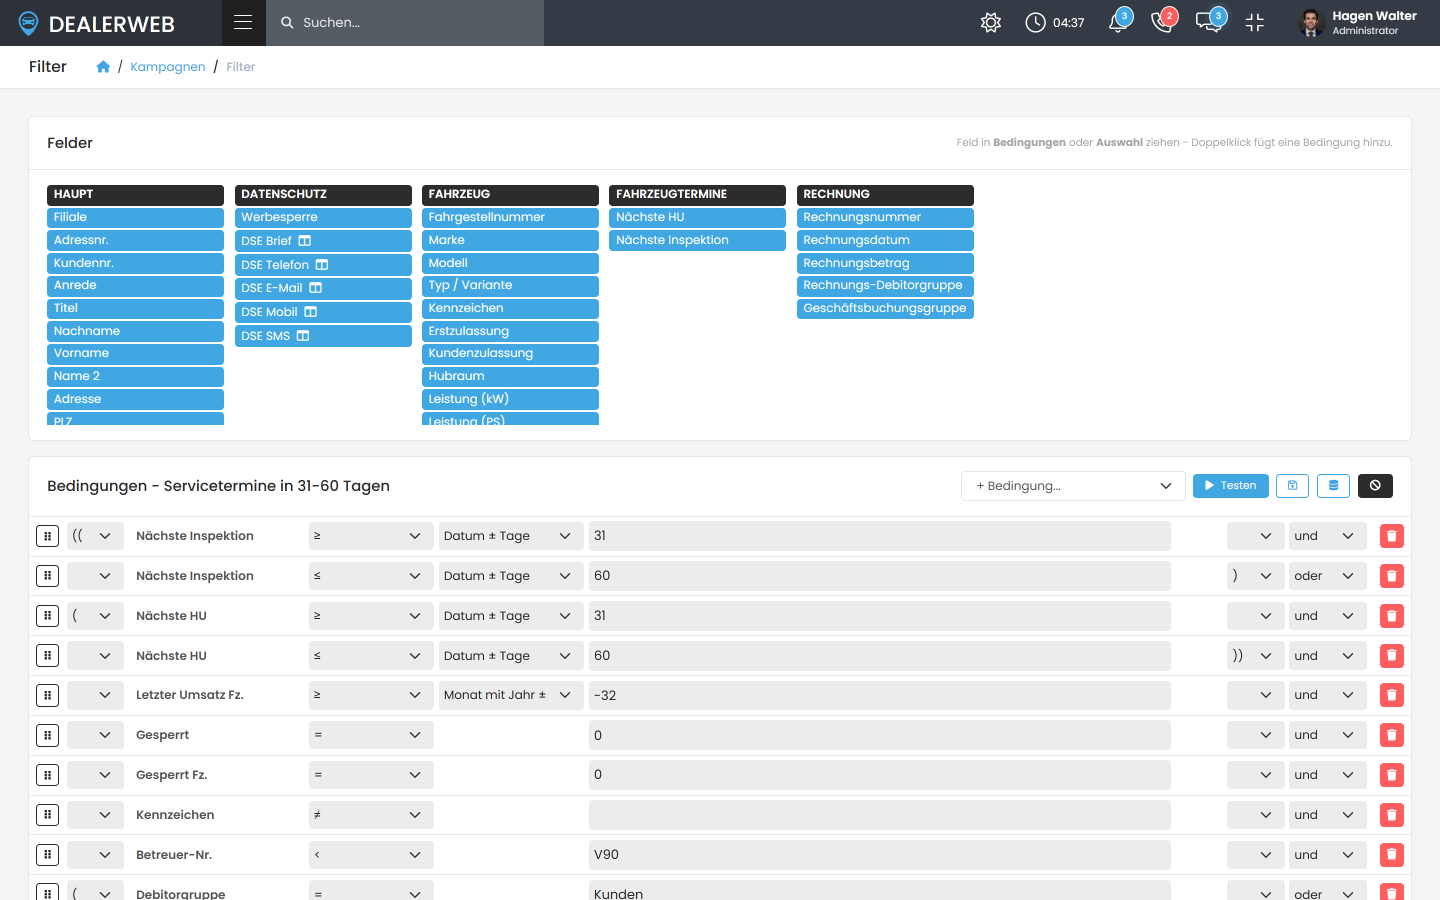Screen dimensions: 1440x900
Task: Exit fullscreen using the collapse icon
Action: 1255,22
